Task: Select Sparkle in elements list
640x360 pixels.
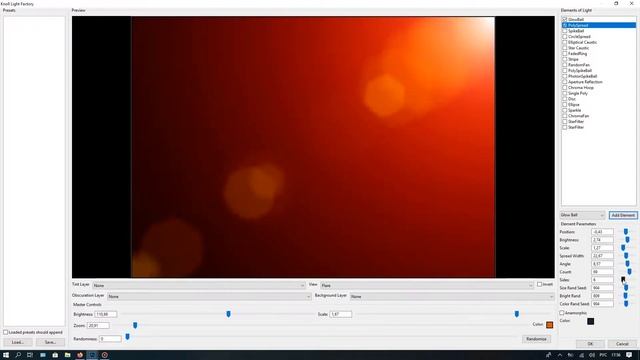Action: [574, 110]
